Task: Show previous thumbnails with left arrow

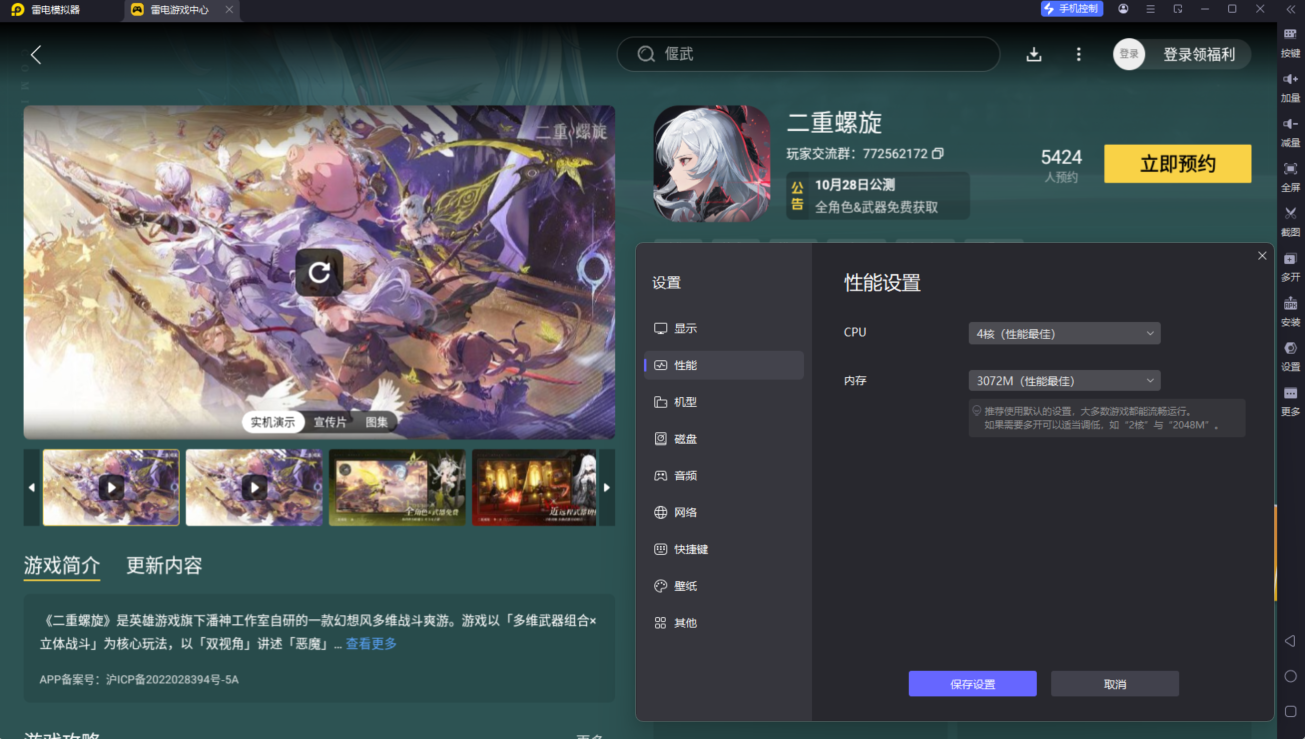Action: pyautogui.click(x=32, y=487)
